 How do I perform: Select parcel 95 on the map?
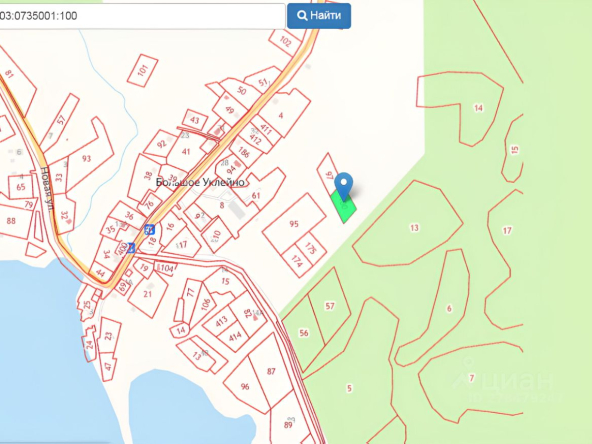(294, 224)
